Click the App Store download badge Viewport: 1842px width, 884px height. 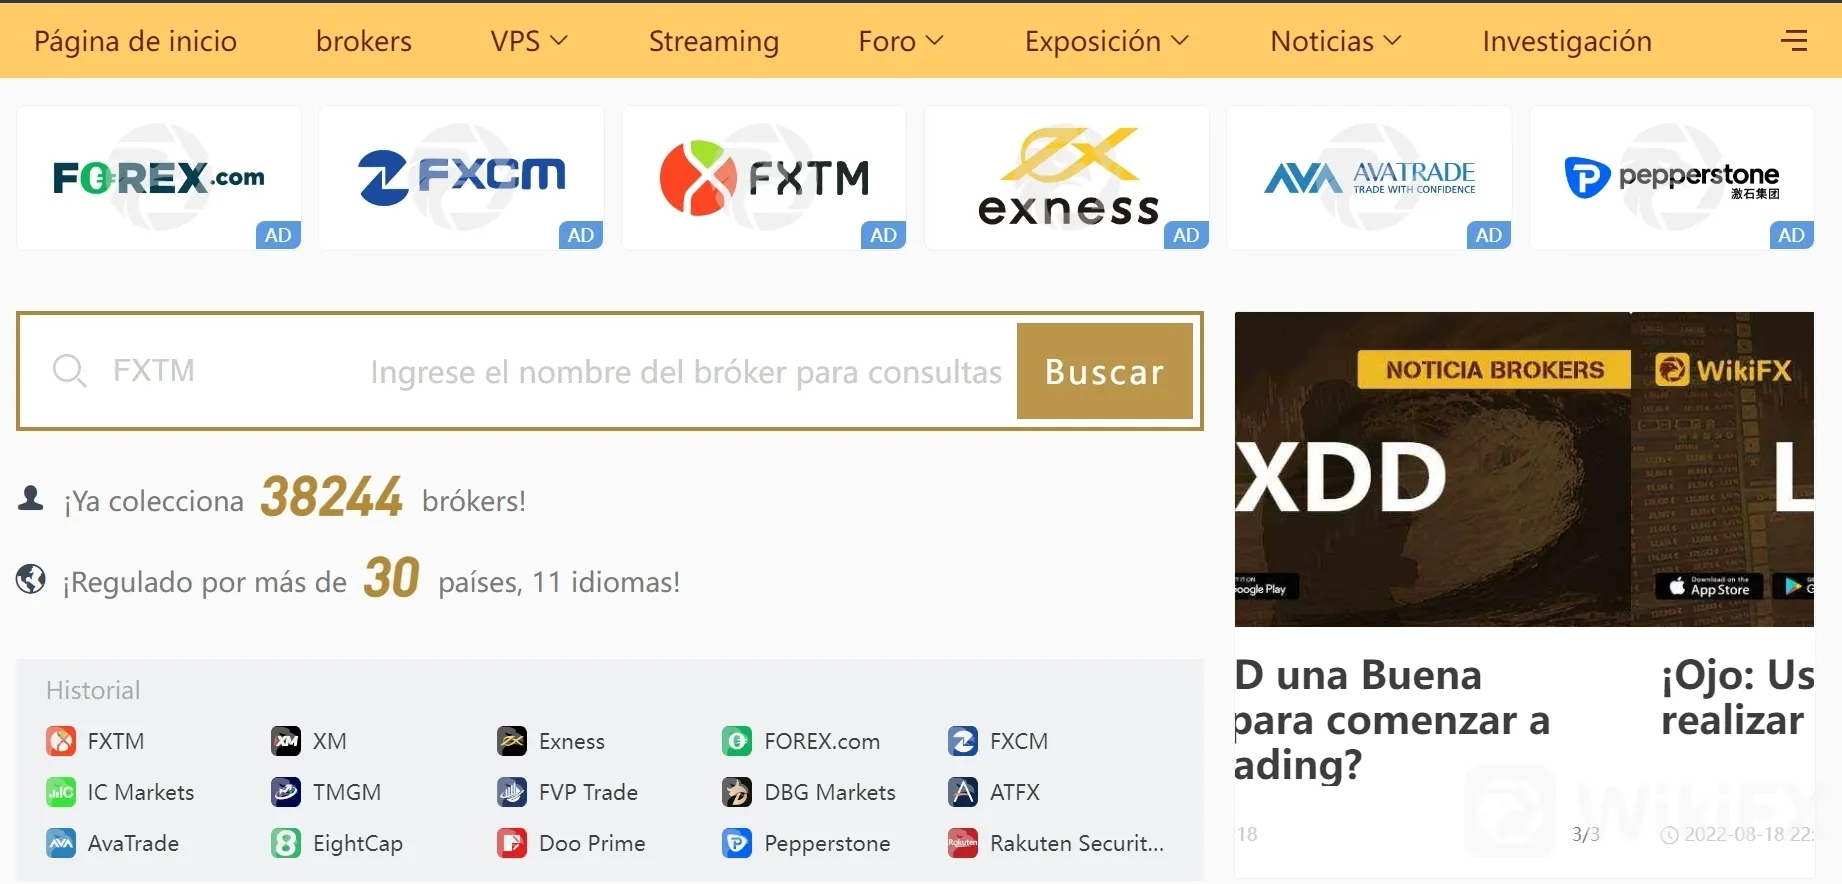pos(1710,586)
